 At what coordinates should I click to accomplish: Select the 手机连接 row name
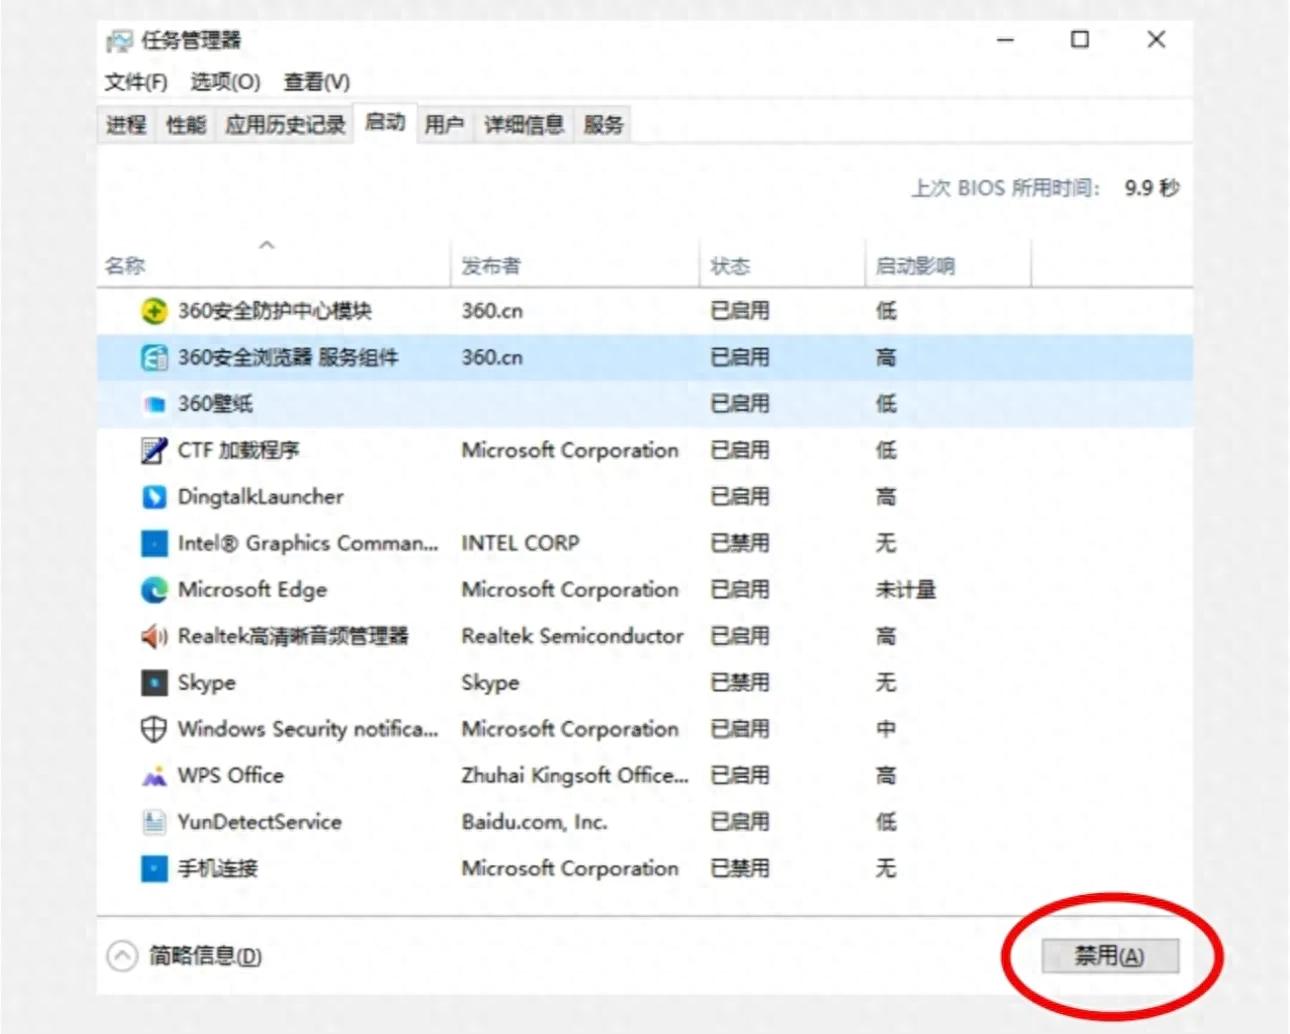[x=218, y=868]
